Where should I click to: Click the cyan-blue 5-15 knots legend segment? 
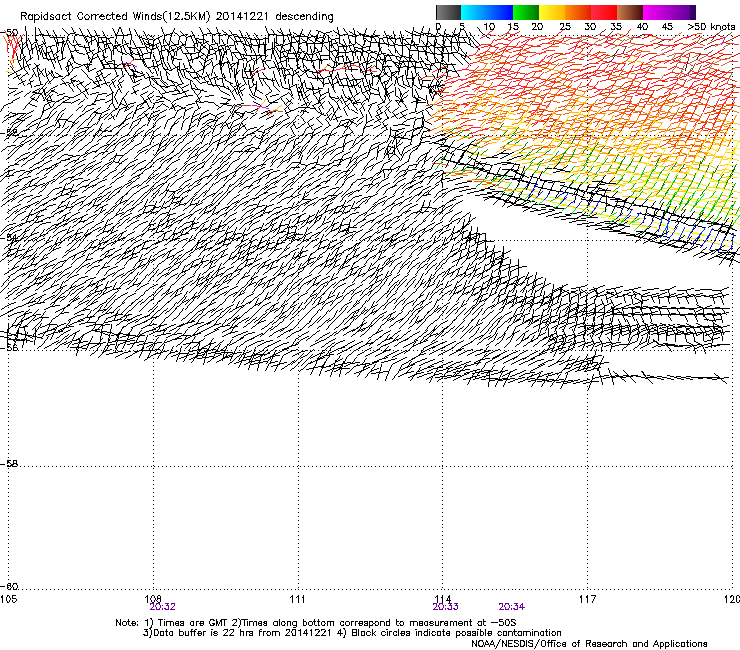(x=487, y=12)
